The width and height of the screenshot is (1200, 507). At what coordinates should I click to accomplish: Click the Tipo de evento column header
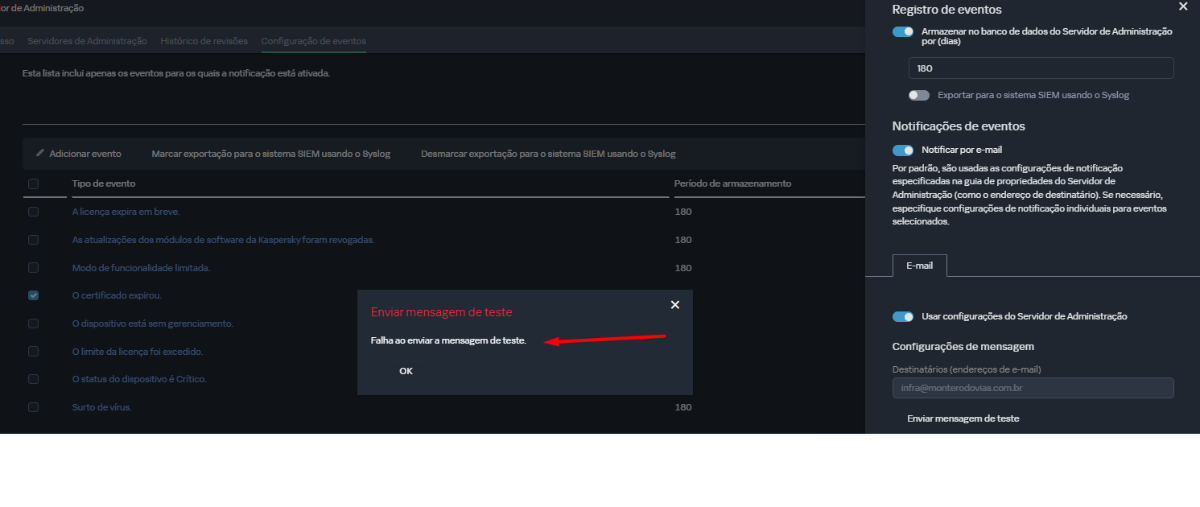click(104, 184)
